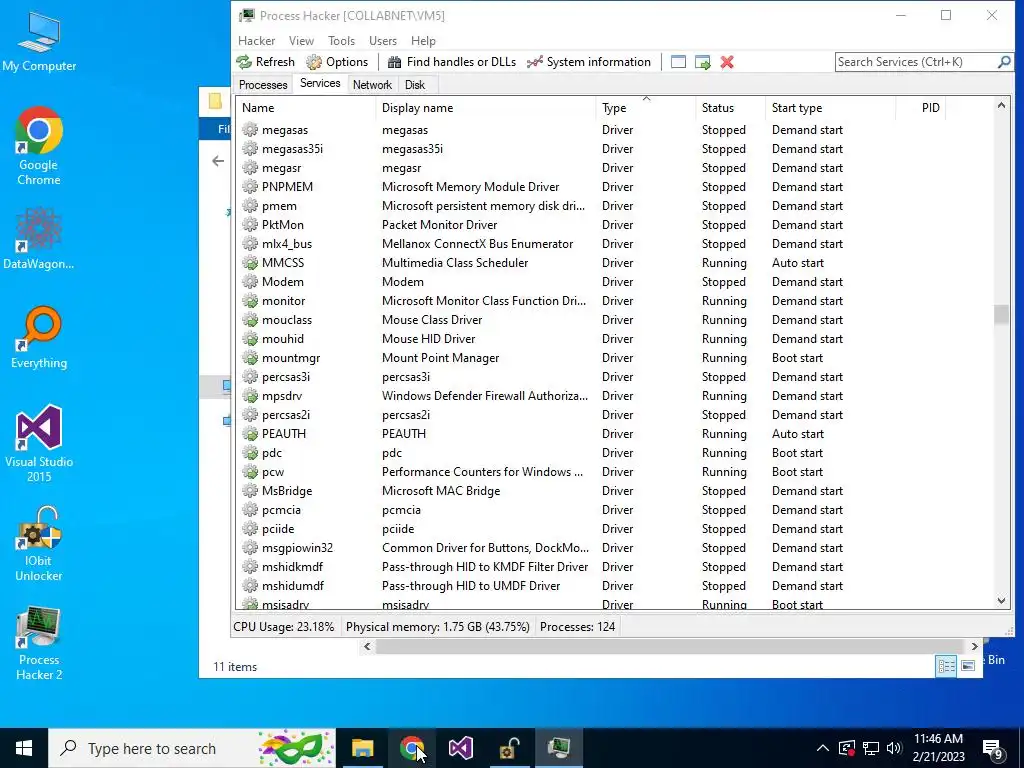Open the Users menu

(x=383, y=40)
